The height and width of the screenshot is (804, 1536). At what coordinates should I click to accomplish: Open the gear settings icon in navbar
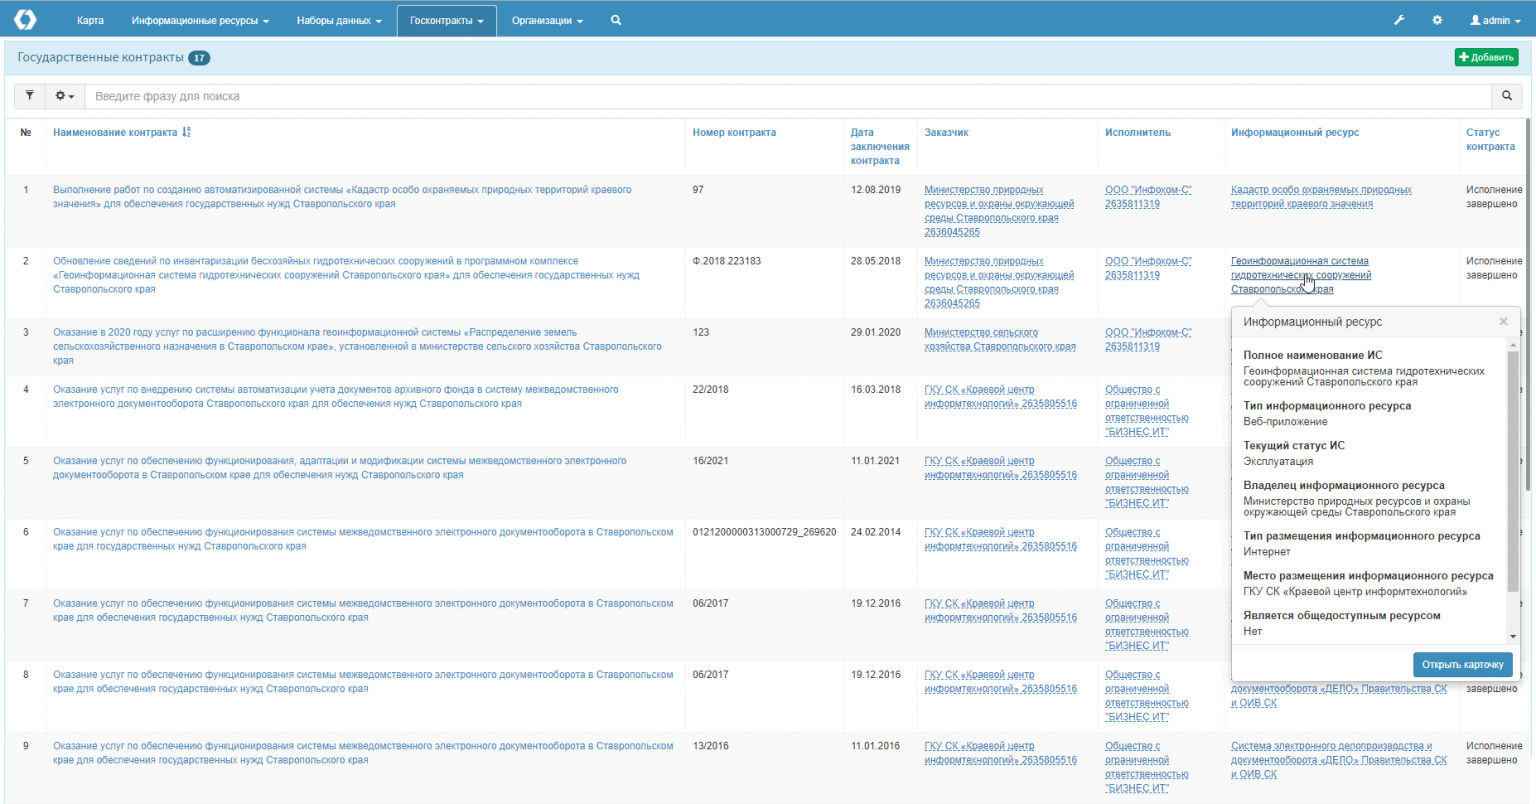click(x=1437, y=20)
